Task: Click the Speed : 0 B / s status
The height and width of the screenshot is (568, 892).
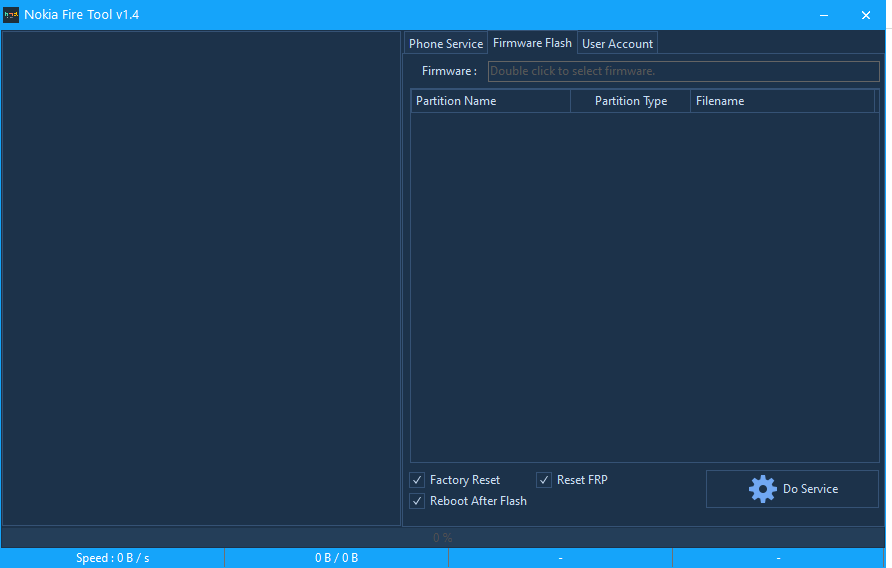Action: coord(113,558)
